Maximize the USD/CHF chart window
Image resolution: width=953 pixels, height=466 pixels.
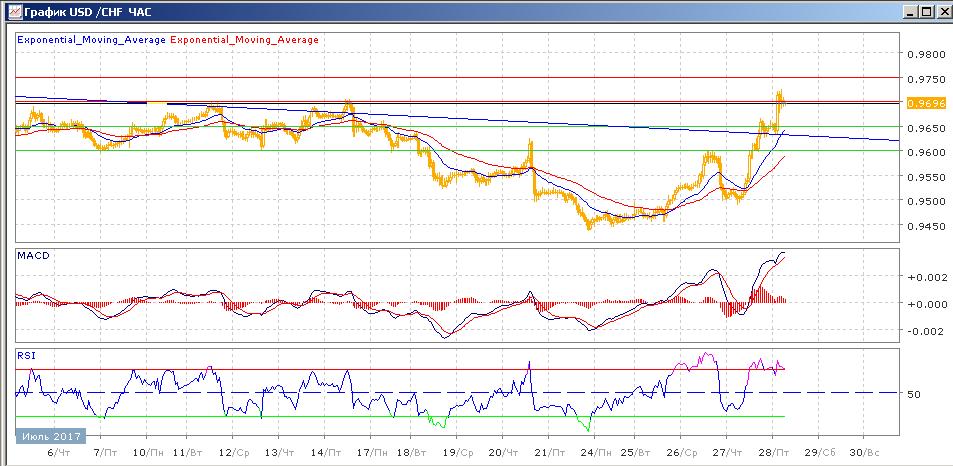point(926,12)
